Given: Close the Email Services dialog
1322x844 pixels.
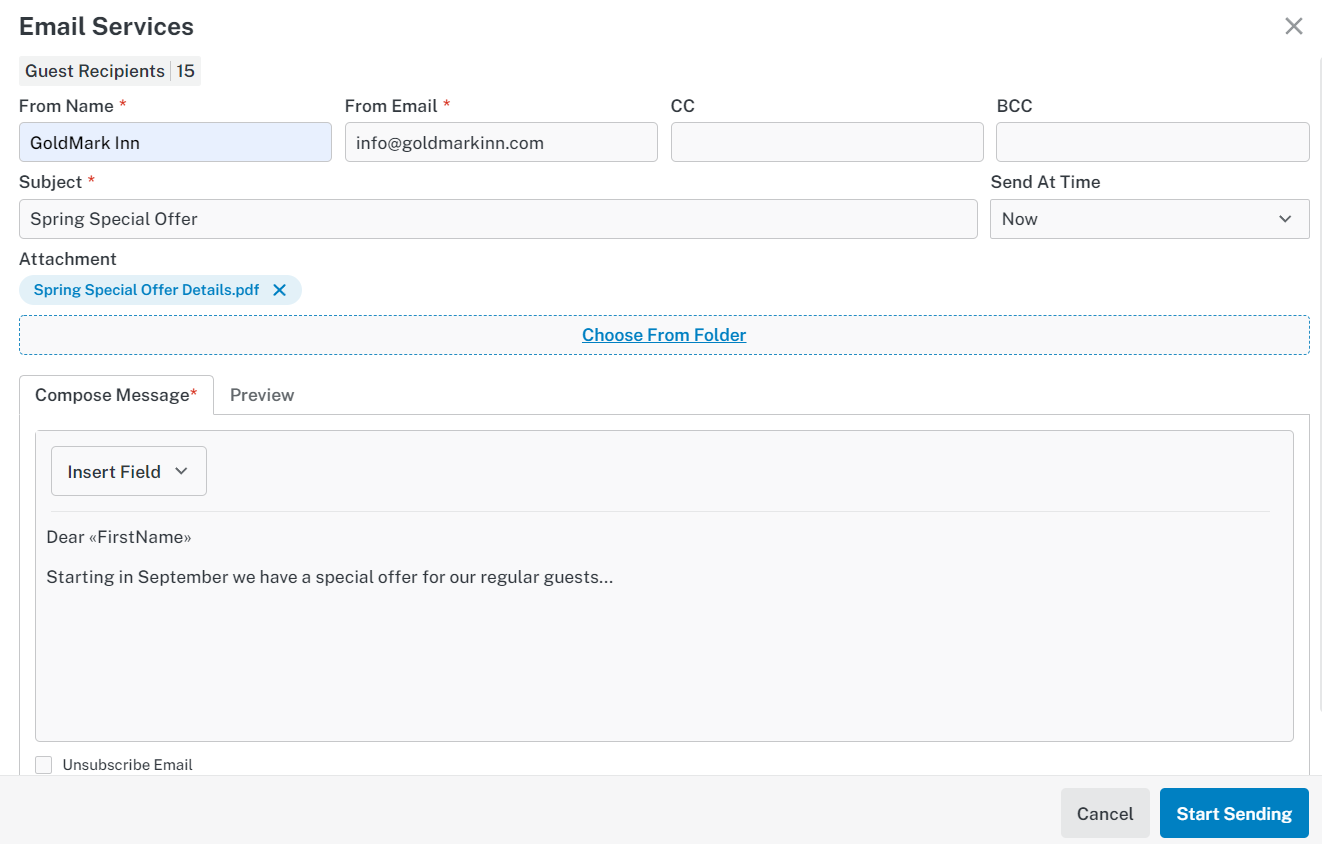Looking at the screenshot, I should pyautogui.click(x=1294, y=27).
